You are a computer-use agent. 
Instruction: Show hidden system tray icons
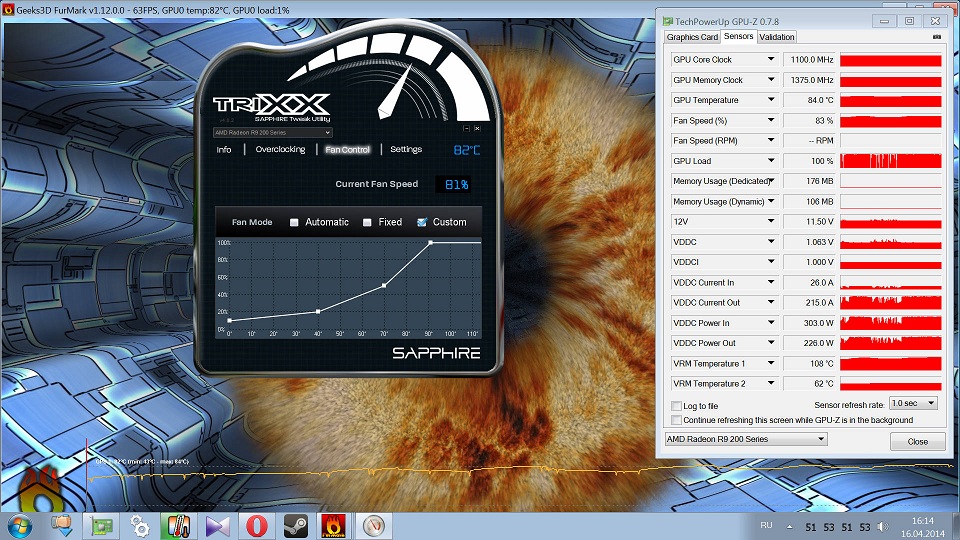click(x=789, y=527)
